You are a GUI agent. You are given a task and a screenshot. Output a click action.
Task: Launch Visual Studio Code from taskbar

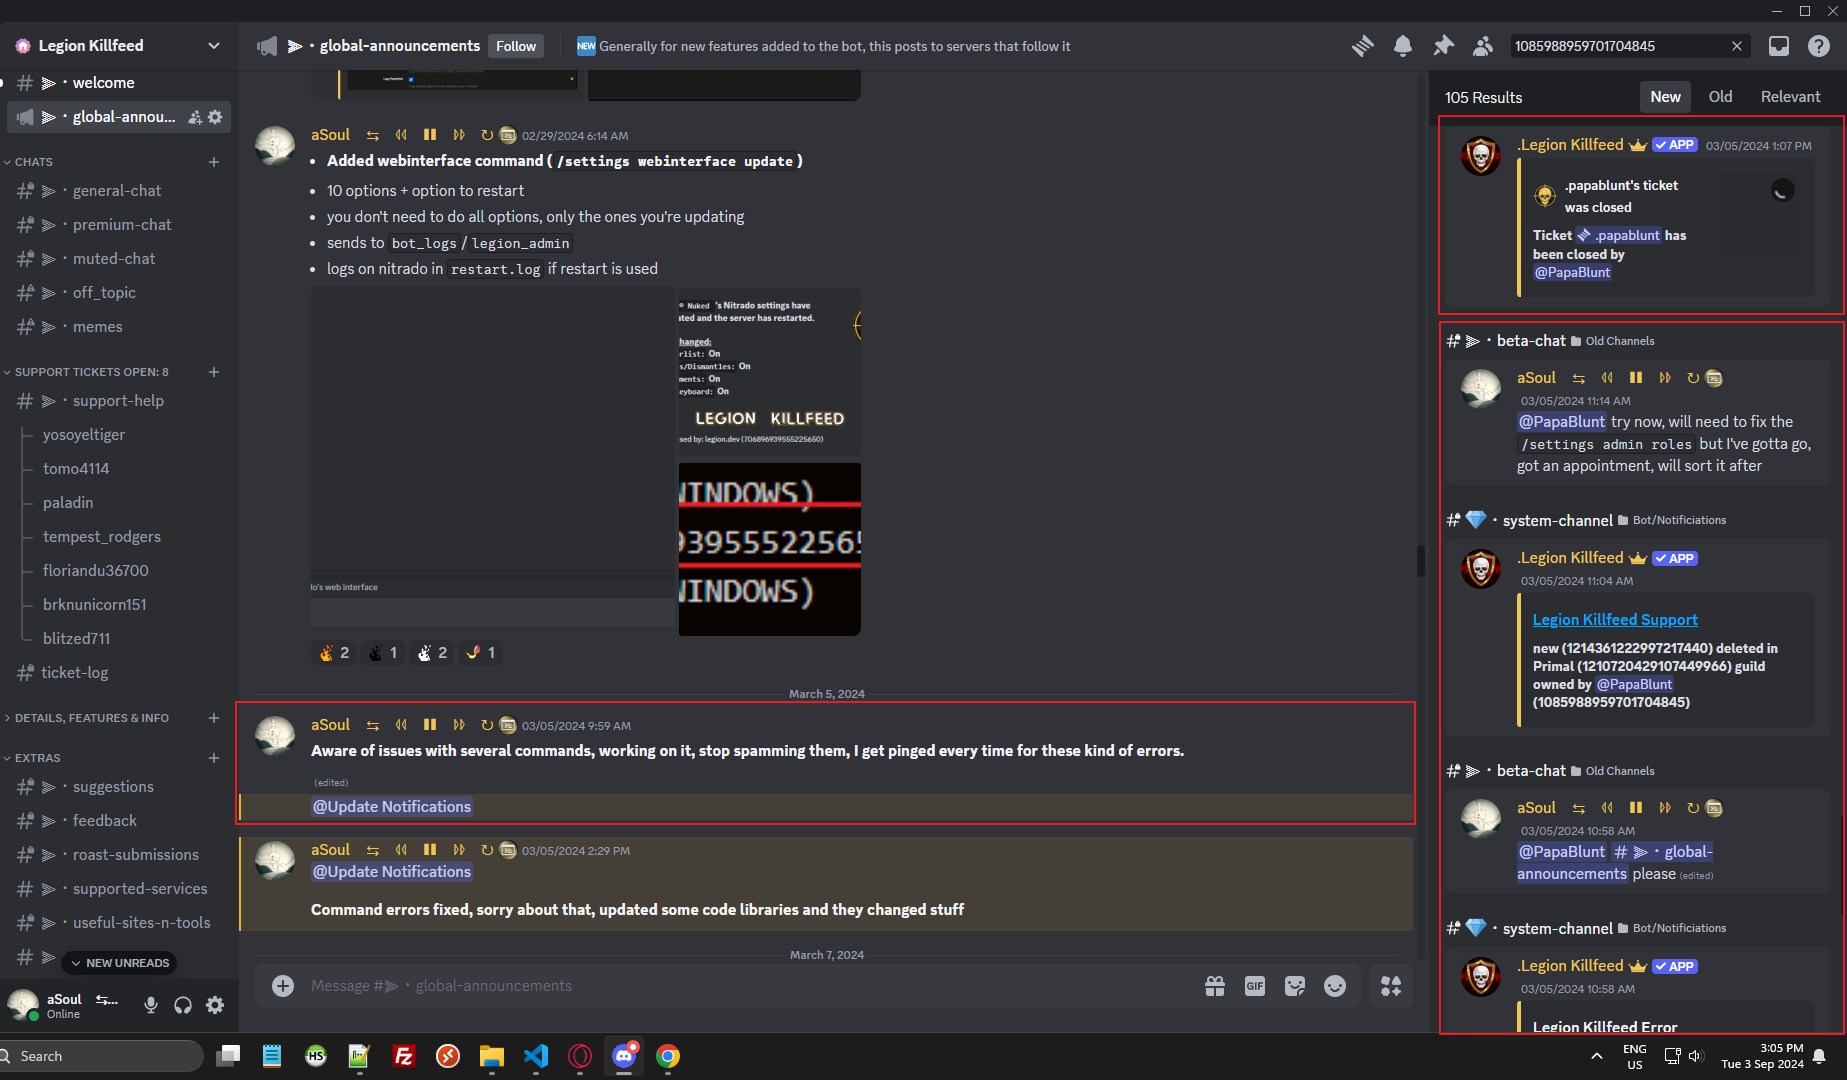(x=536, y=1056)
